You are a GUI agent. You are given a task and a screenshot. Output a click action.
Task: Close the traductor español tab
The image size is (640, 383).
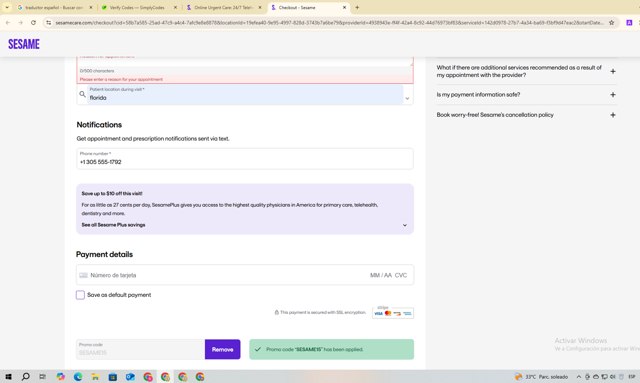(91, 7)
